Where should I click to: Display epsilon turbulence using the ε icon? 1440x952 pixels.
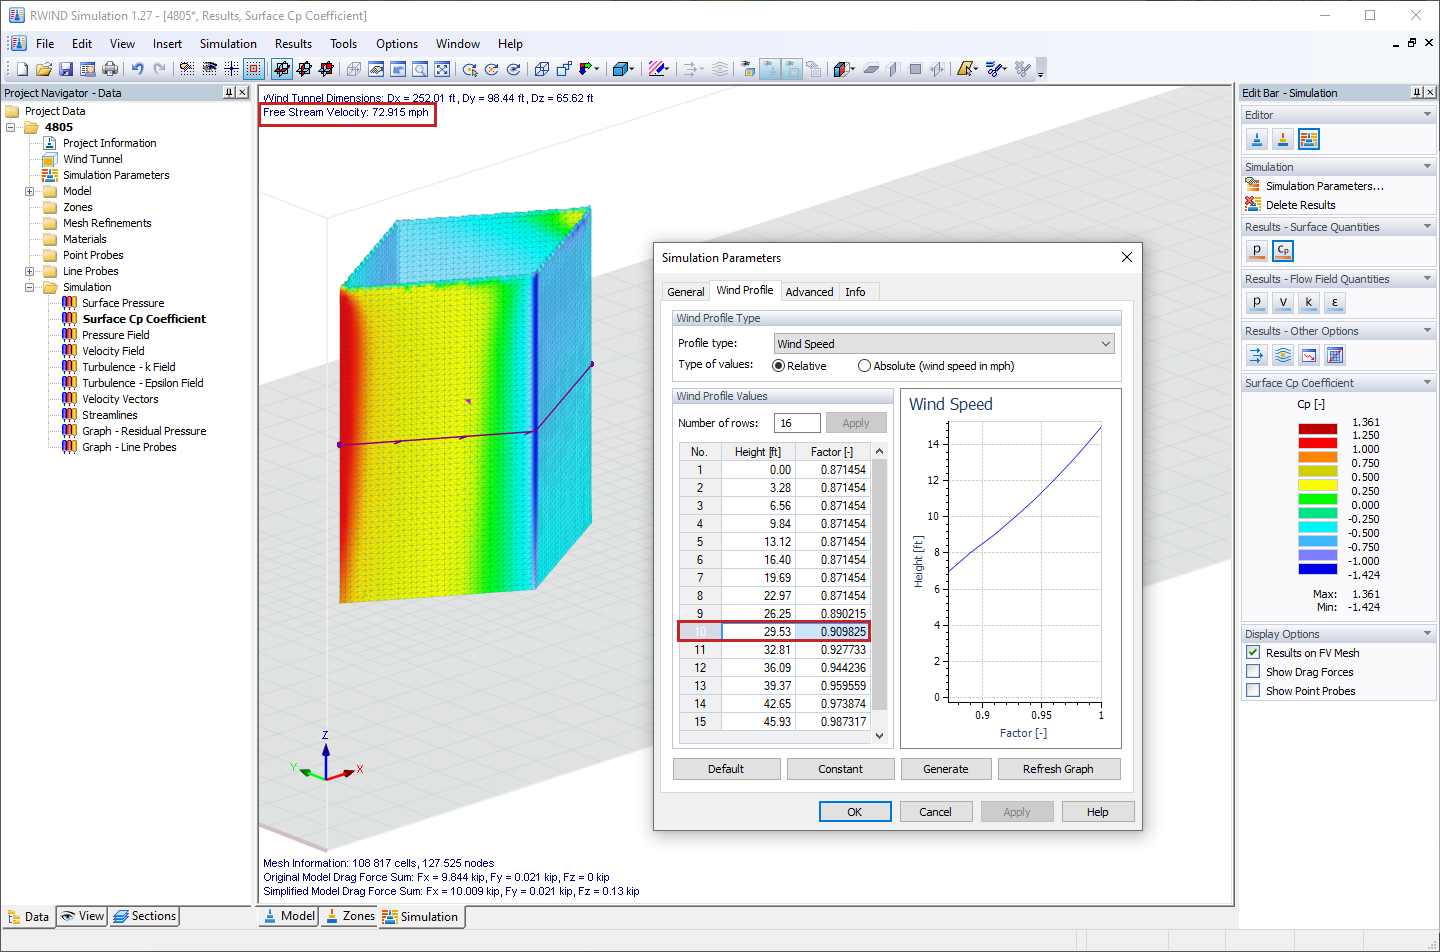[1334, 302]
